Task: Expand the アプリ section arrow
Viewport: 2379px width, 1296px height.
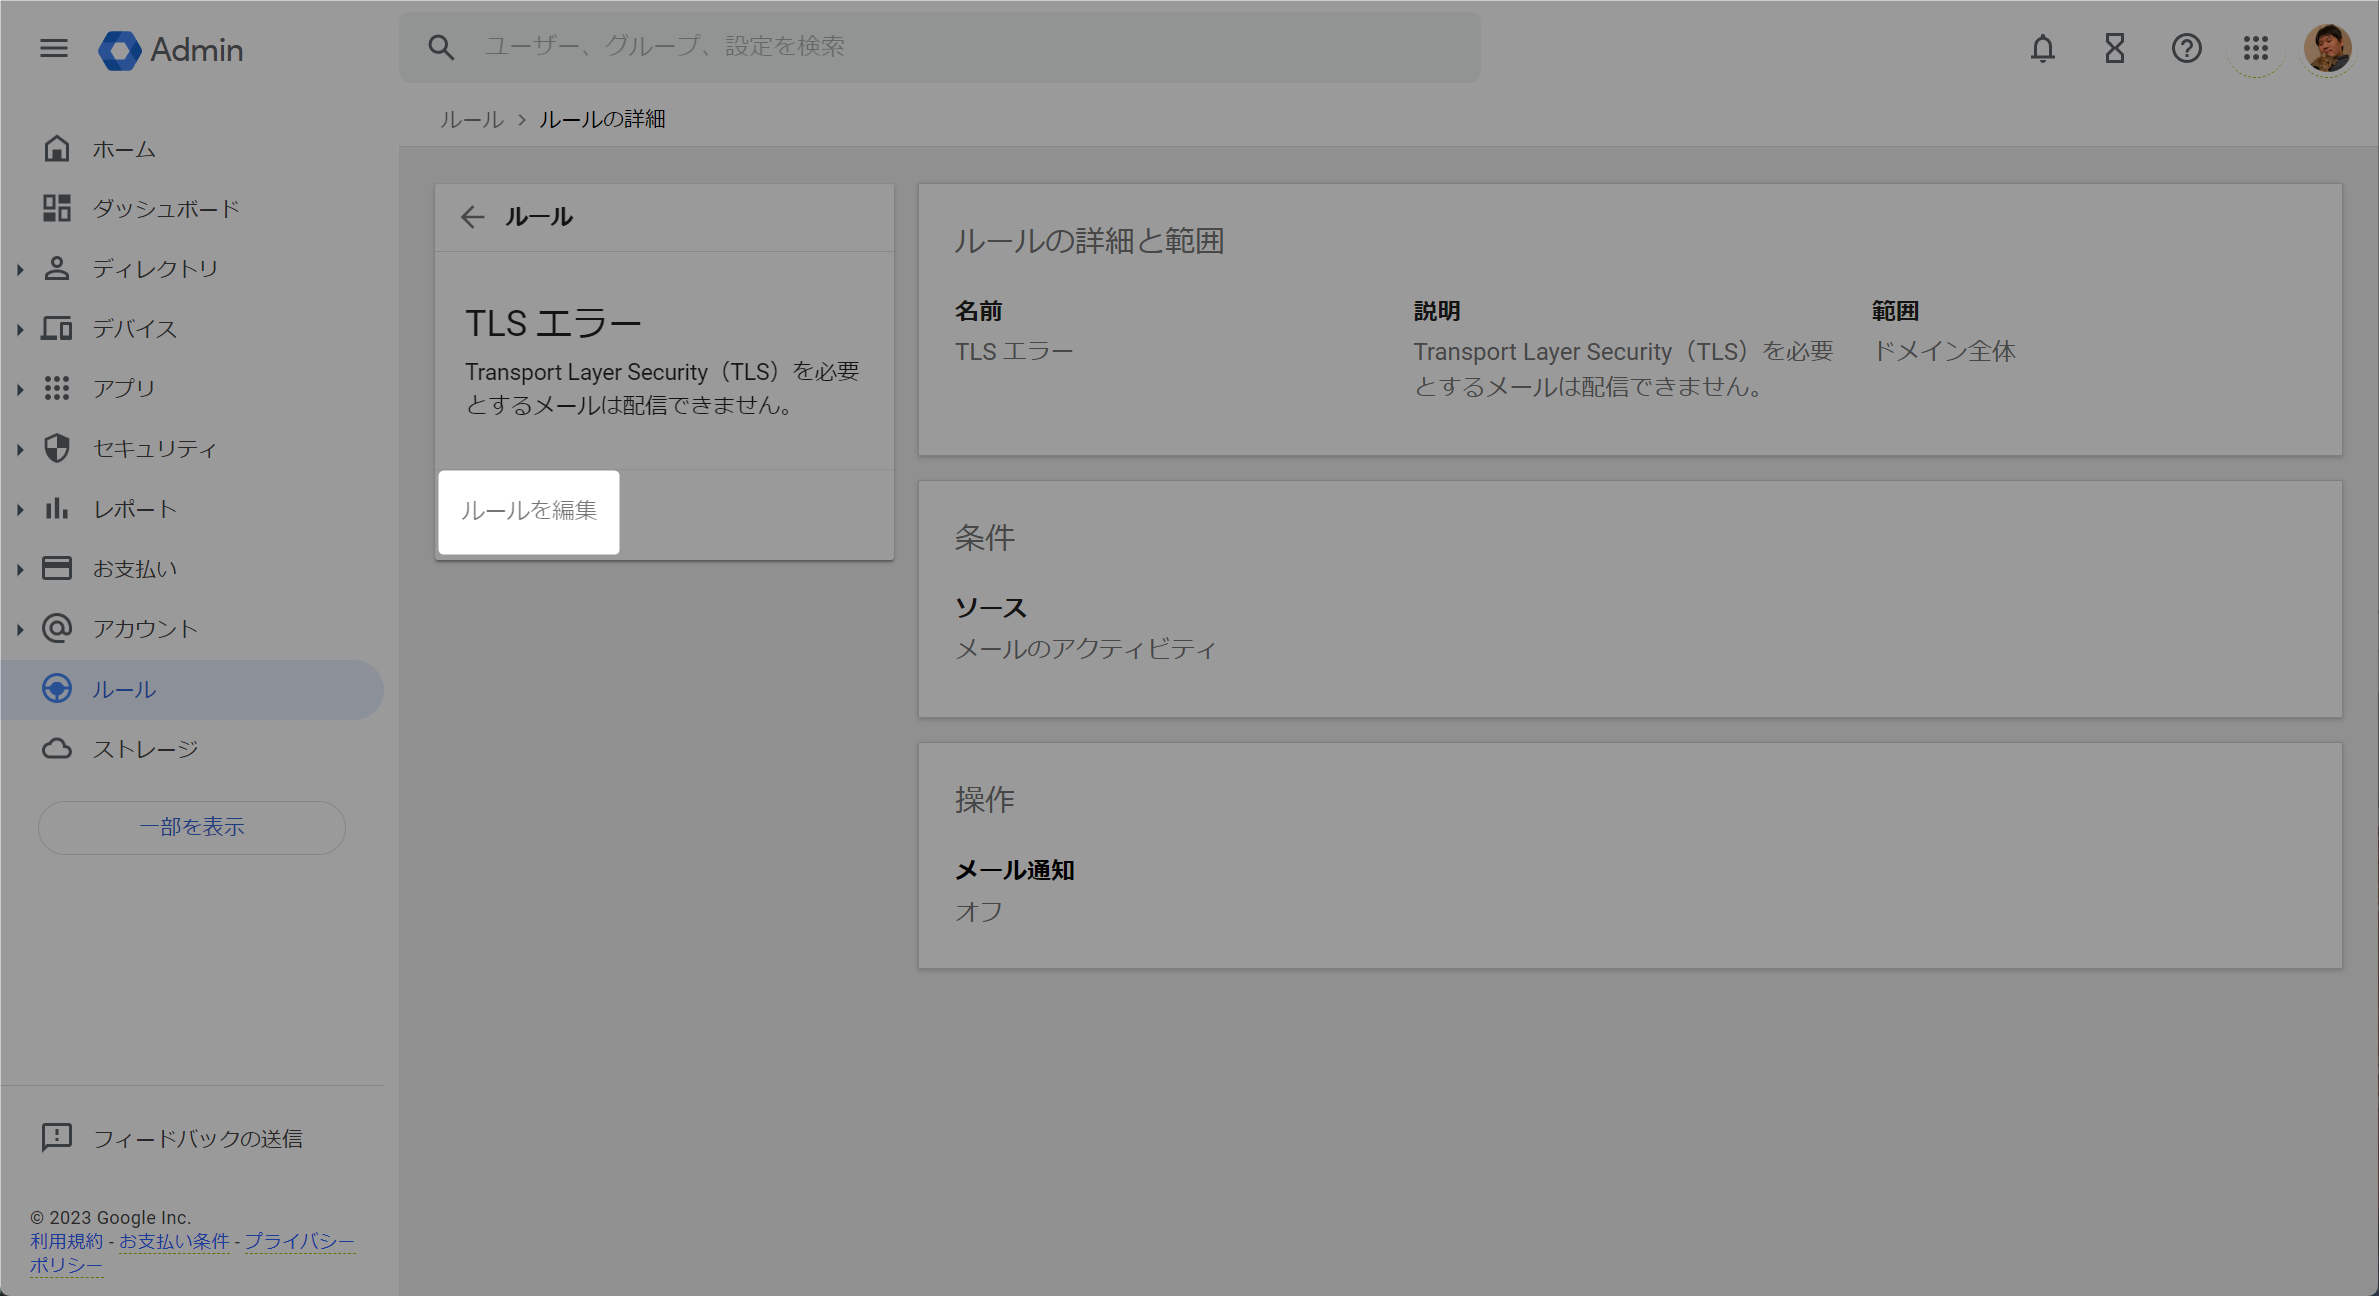Action: (x=20, y=389)
